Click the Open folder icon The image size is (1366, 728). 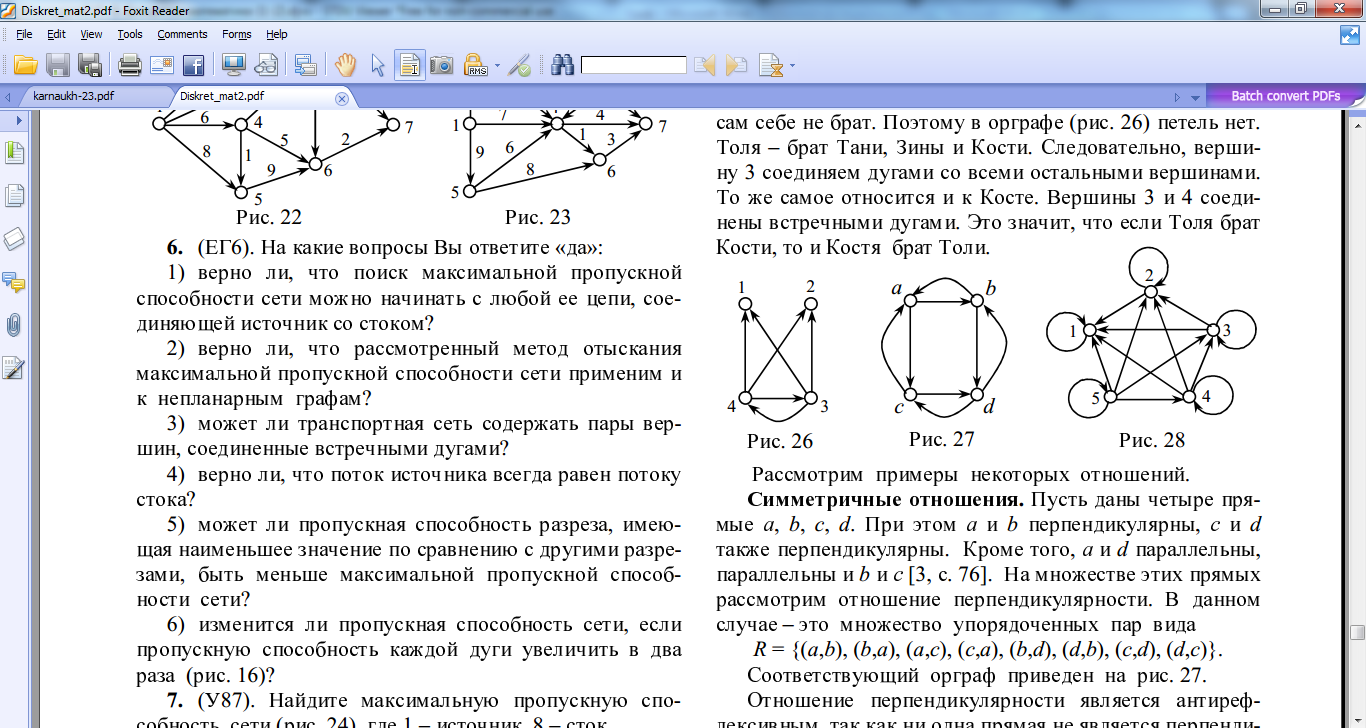25,66
